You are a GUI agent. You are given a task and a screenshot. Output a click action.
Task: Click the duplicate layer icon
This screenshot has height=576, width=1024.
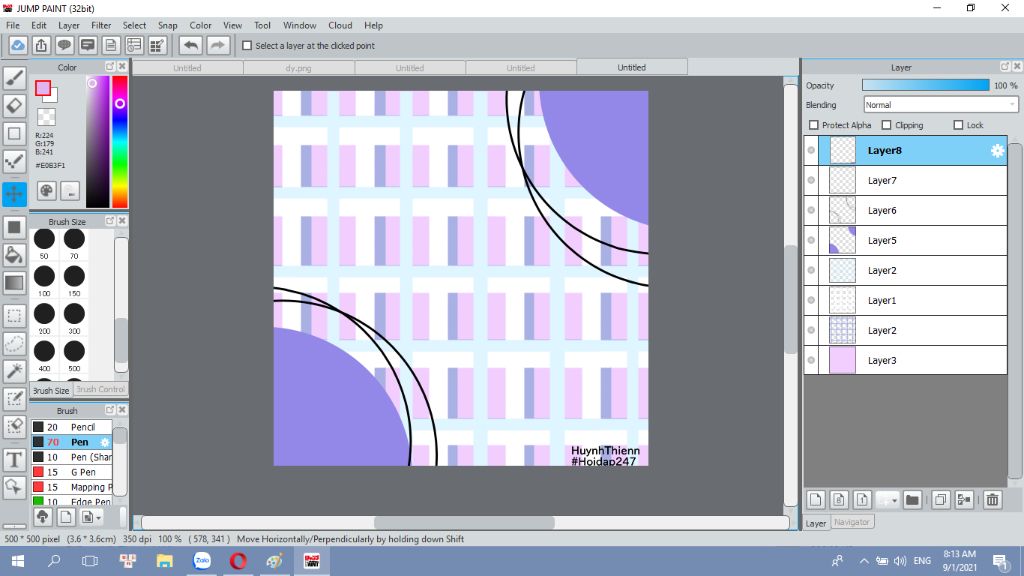940,500
